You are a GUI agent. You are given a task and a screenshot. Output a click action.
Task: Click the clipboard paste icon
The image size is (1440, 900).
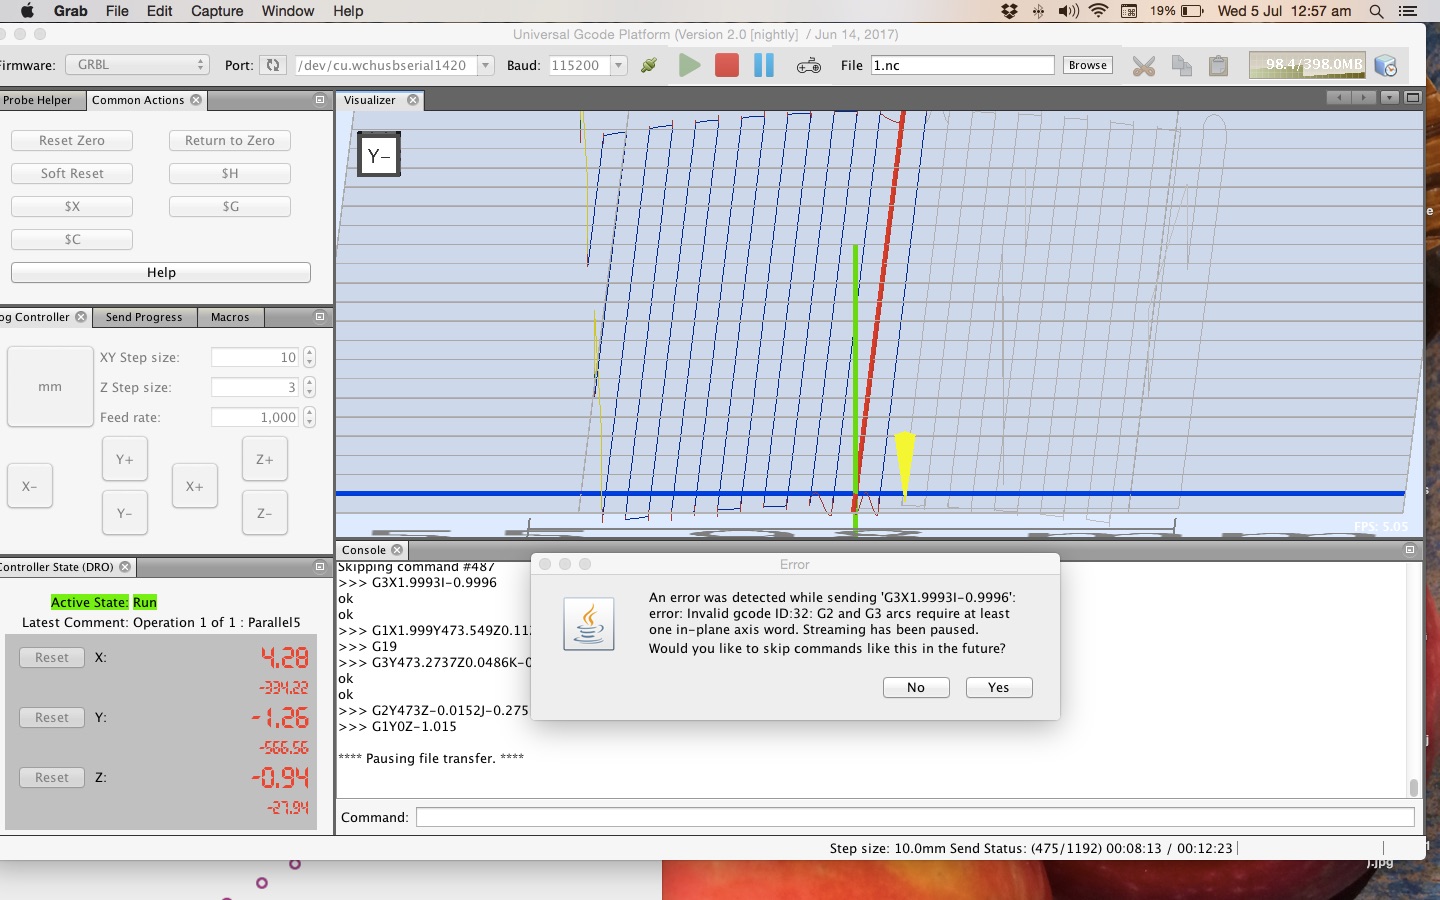1218,66
